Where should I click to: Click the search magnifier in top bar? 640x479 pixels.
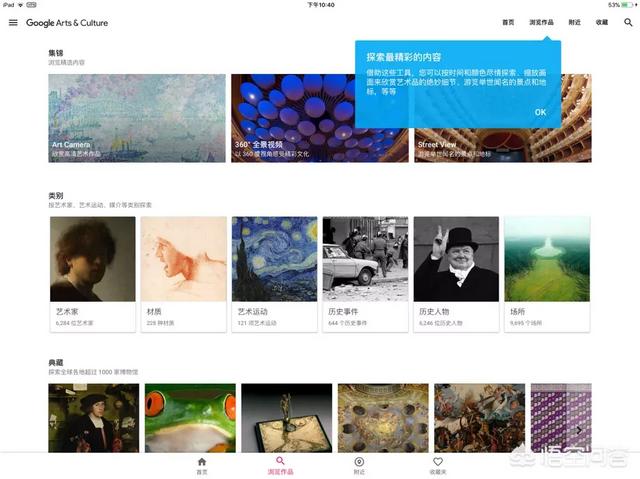point(628,22)
